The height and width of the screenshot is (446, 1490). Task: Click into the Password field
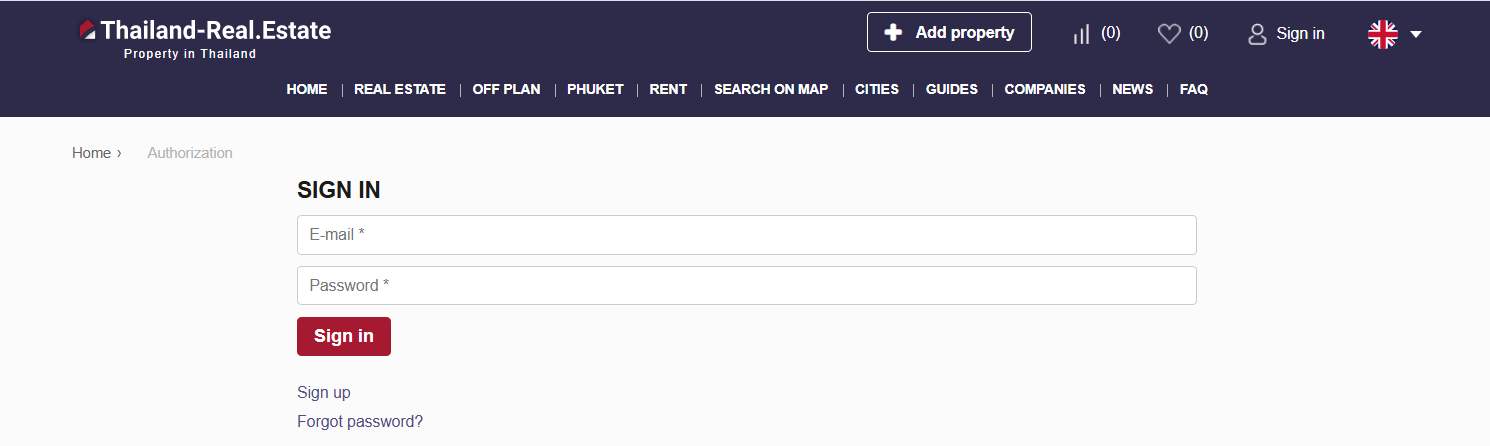746,285
